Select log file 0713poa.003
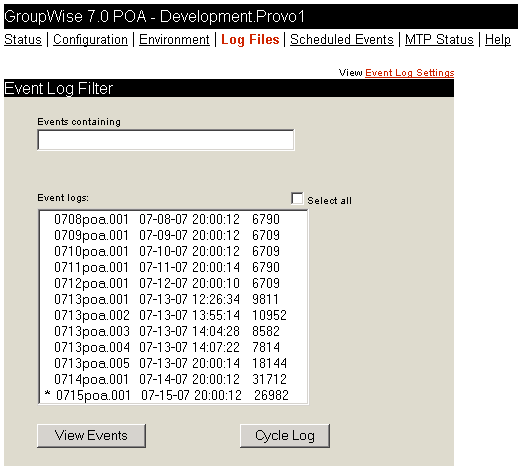This screenshot has width=518, height=476. point(173,331)
